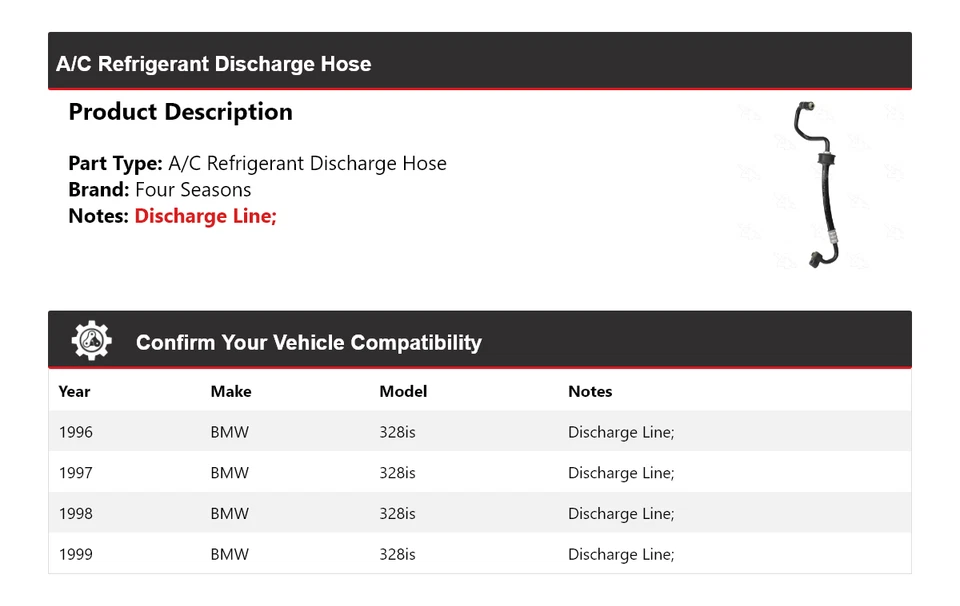The height and width of the screenshot is (606, 960).
Task: Click the Product Description heading
Action: click(x=180, y=112)
